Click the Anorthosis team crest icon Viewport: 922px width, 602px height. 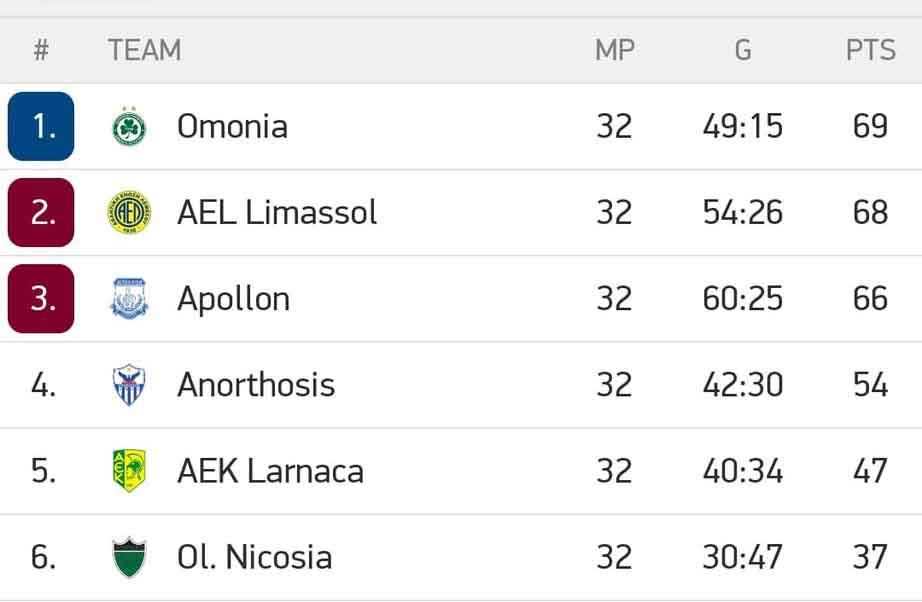pyautogui.click(x=129, y=385)
